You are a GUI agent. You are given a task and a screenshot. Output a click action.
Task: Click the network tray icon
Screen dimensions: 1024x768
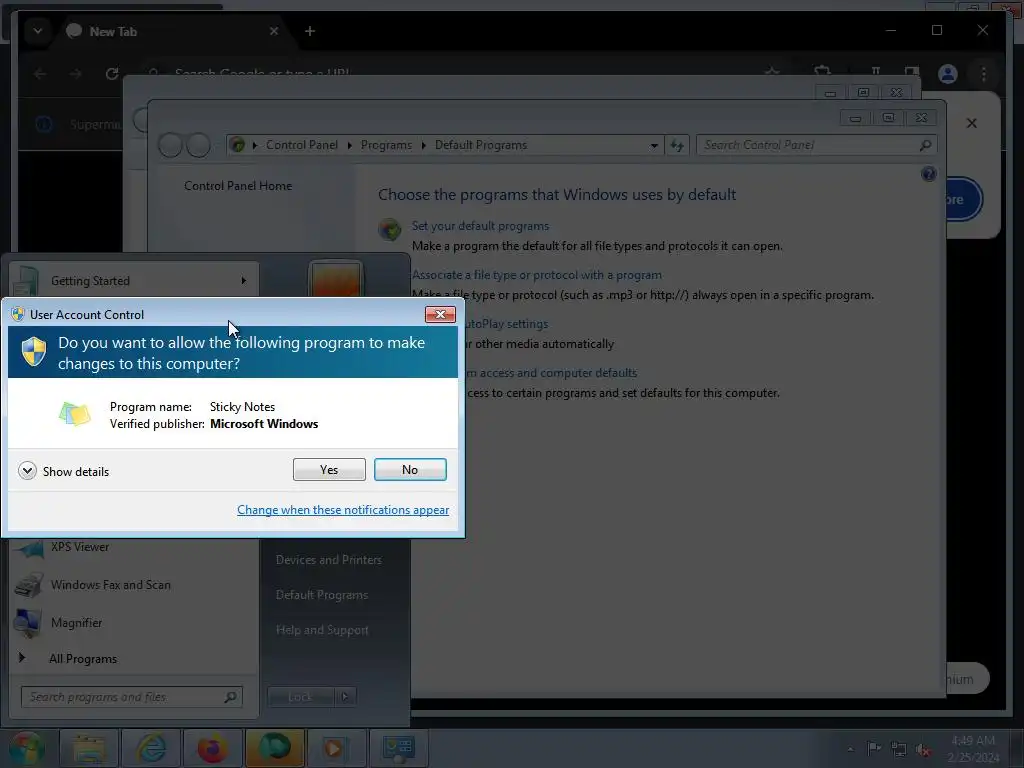899,749
